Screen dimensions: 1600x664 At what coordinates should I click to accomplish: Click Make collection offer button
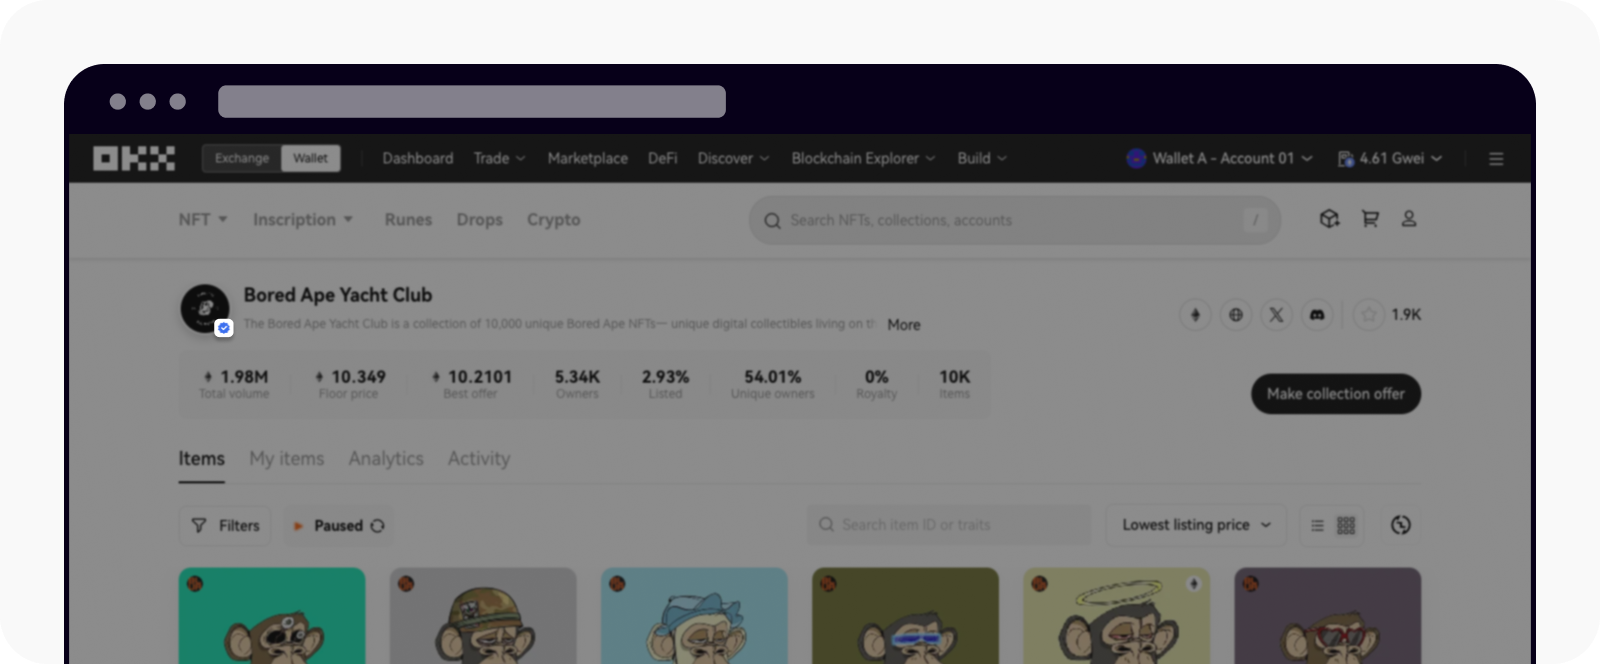pos(1336,394)
